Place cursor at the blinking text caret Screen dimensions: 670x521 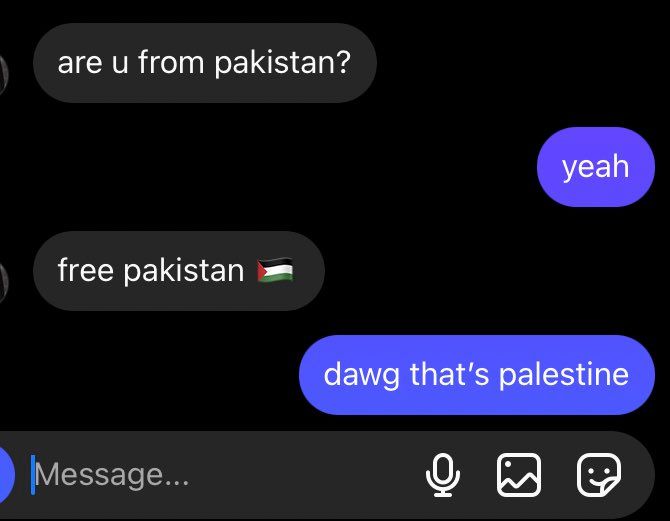point(33,475)
